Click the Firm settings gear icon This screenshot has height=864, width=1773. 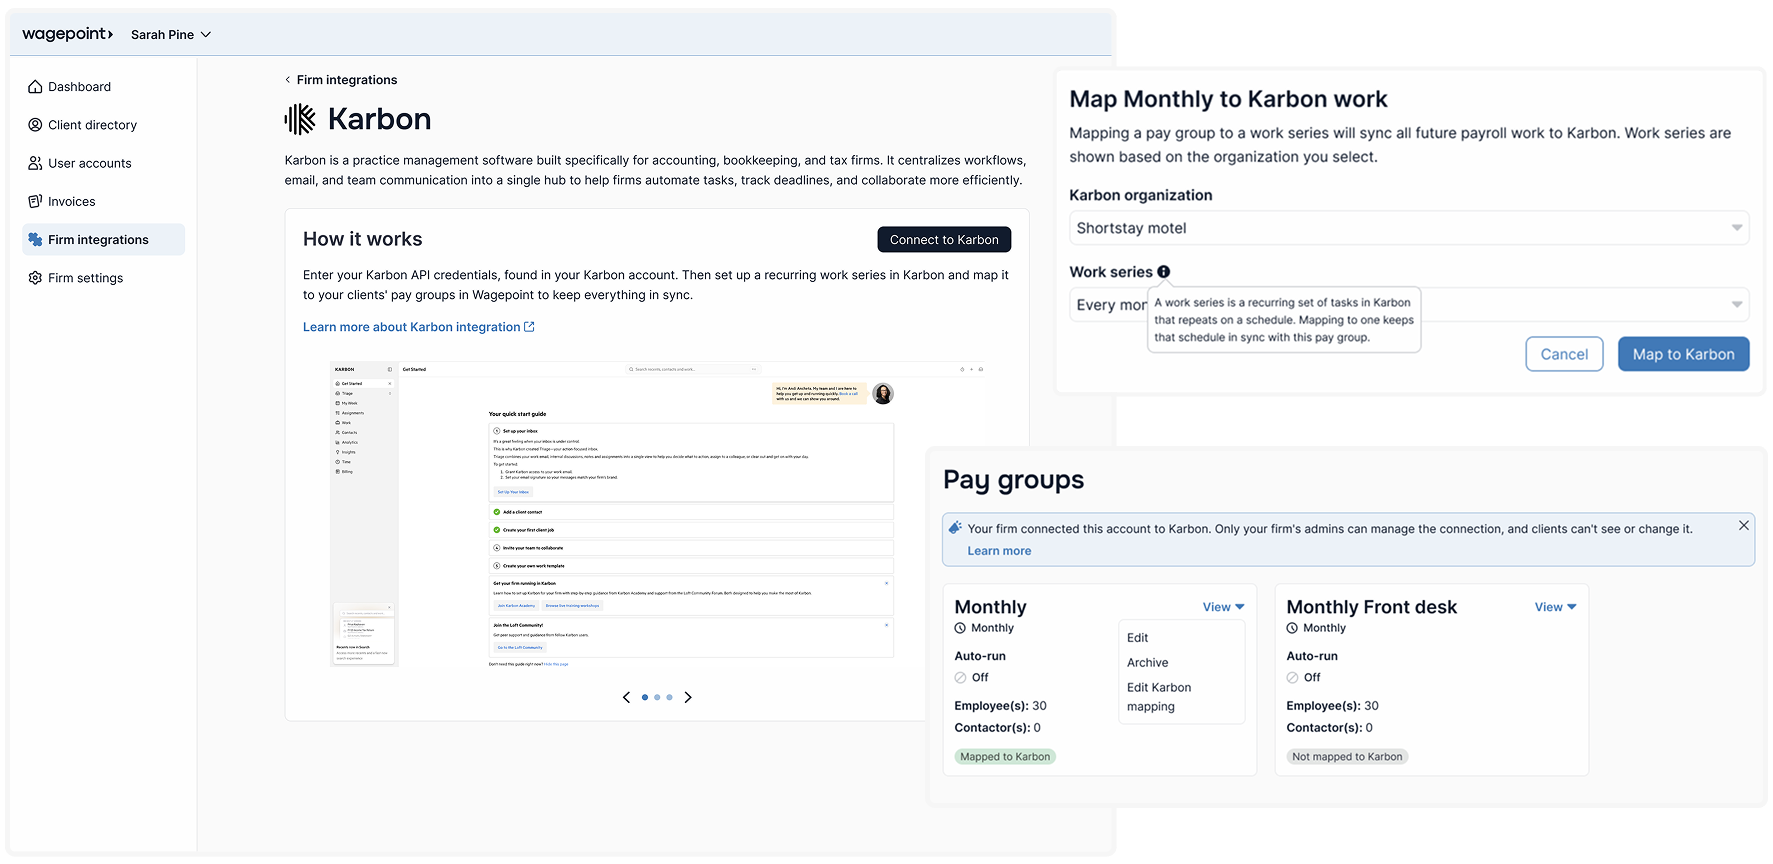35,278
